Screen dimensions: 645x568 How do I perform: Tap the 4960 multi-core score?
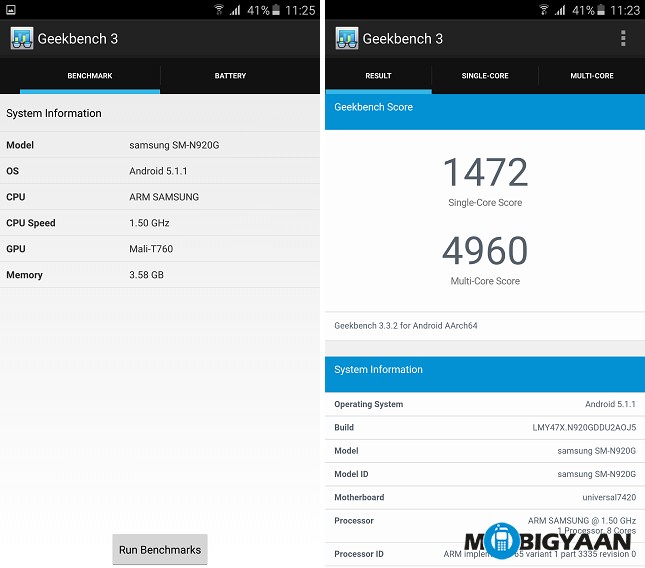[x=485, y=250]
